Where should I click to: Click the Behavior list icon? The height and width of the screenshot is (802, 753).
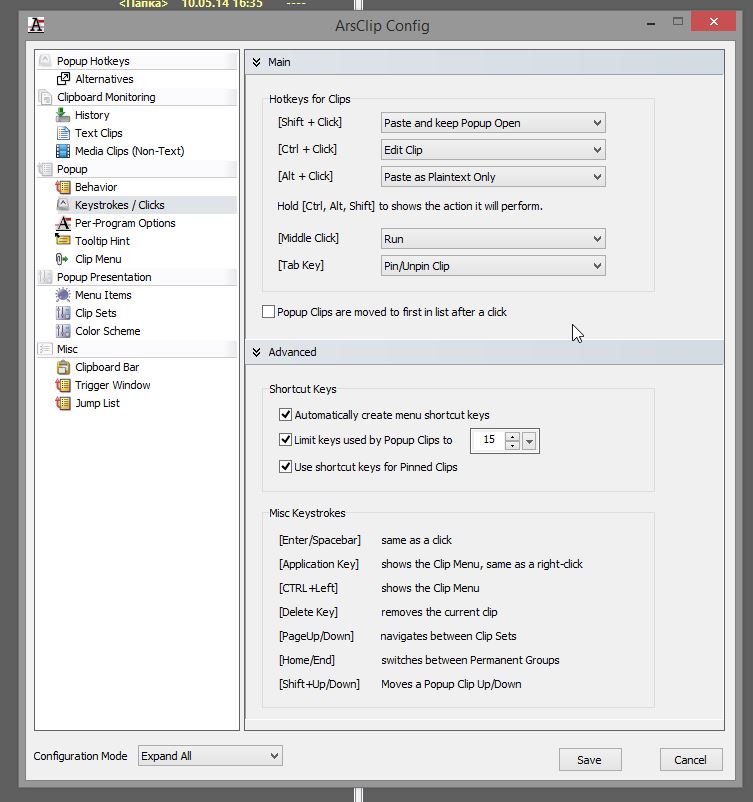point(63,187)
